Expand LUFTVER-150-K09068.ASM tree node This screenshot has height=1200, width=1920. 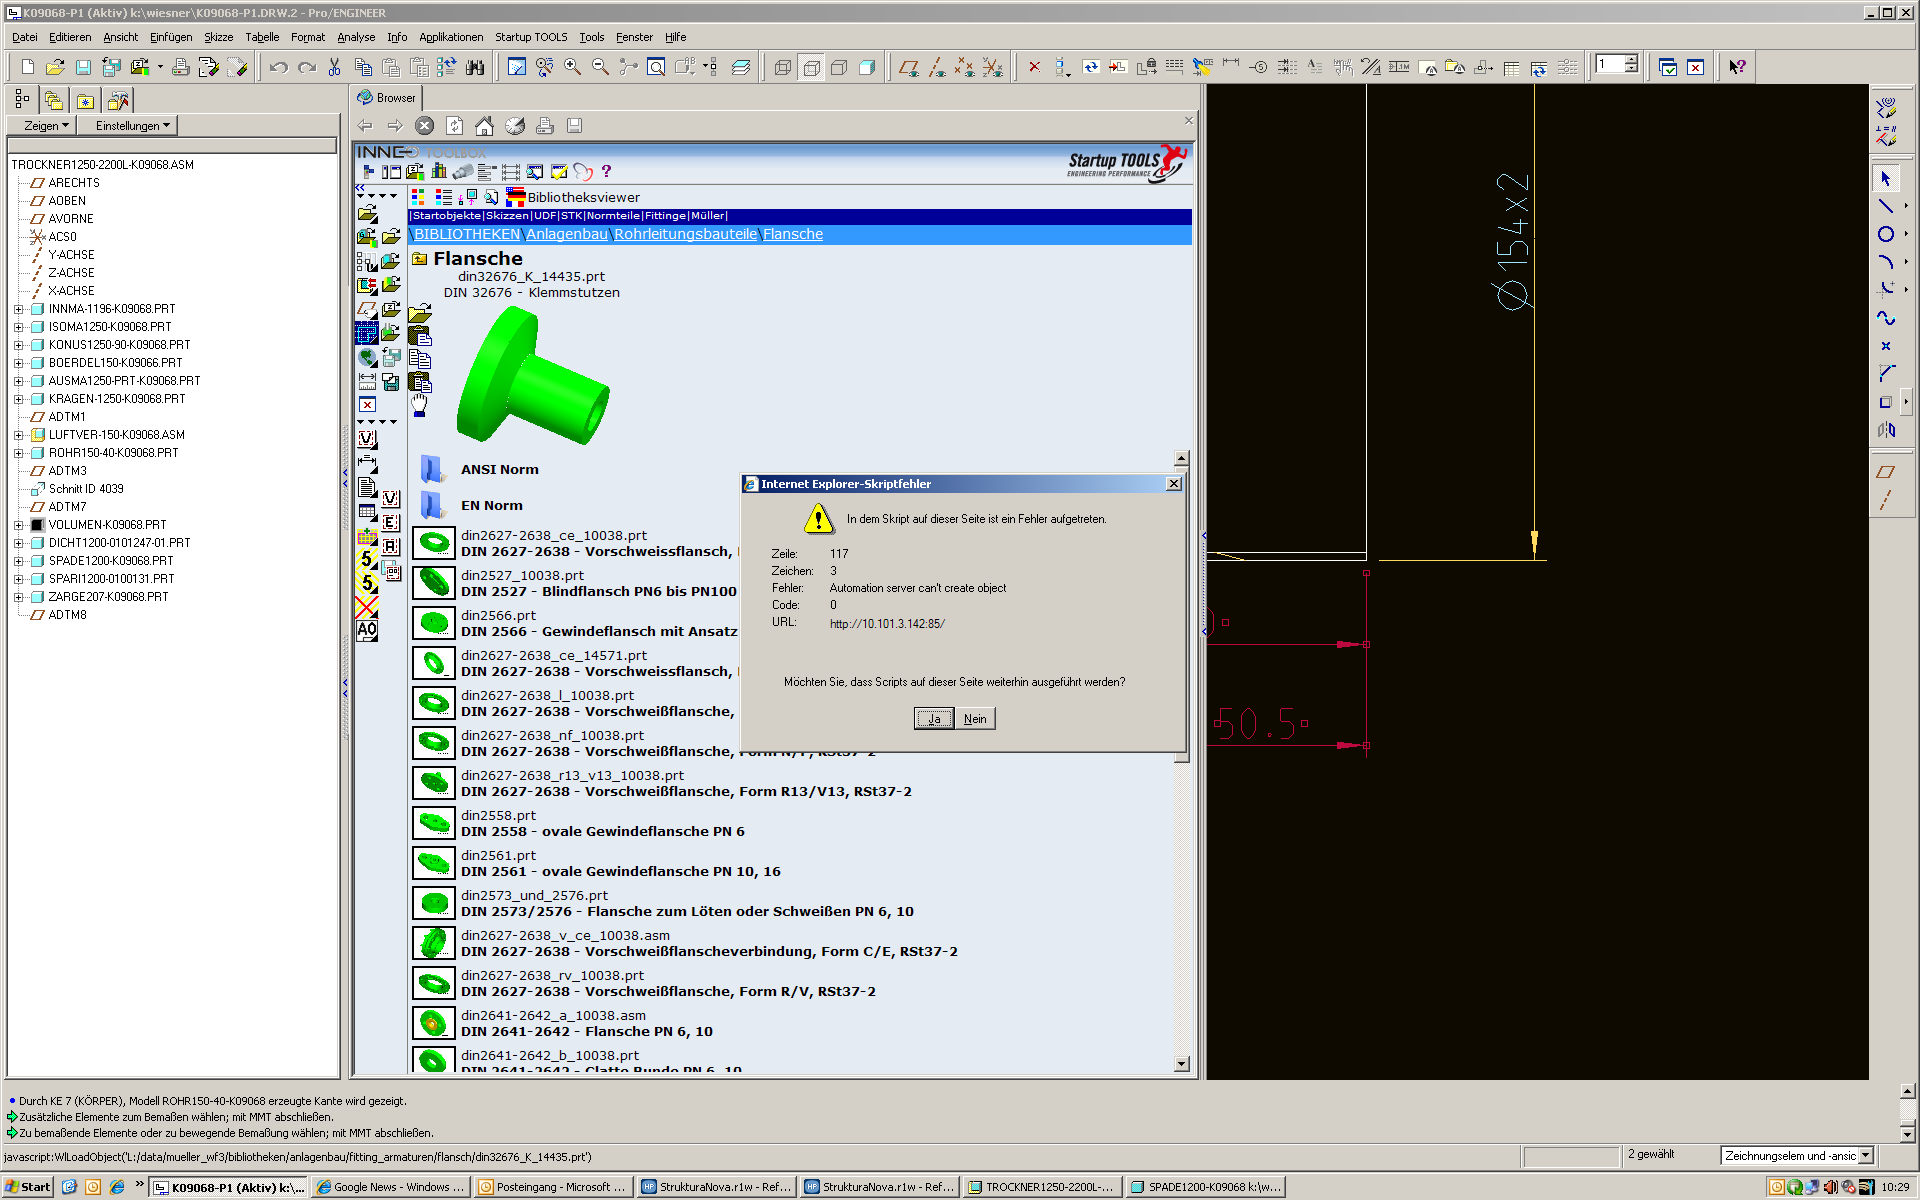pyautogui.click(x=18, y=435)
